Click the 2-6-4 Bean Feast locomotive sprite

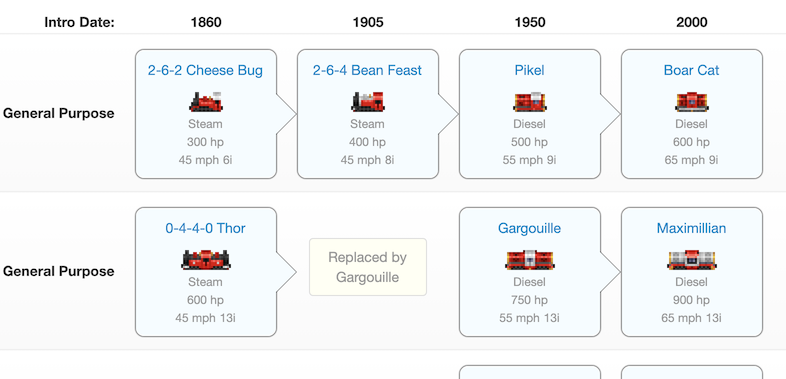pyautogui.click(x=368, y=101)
